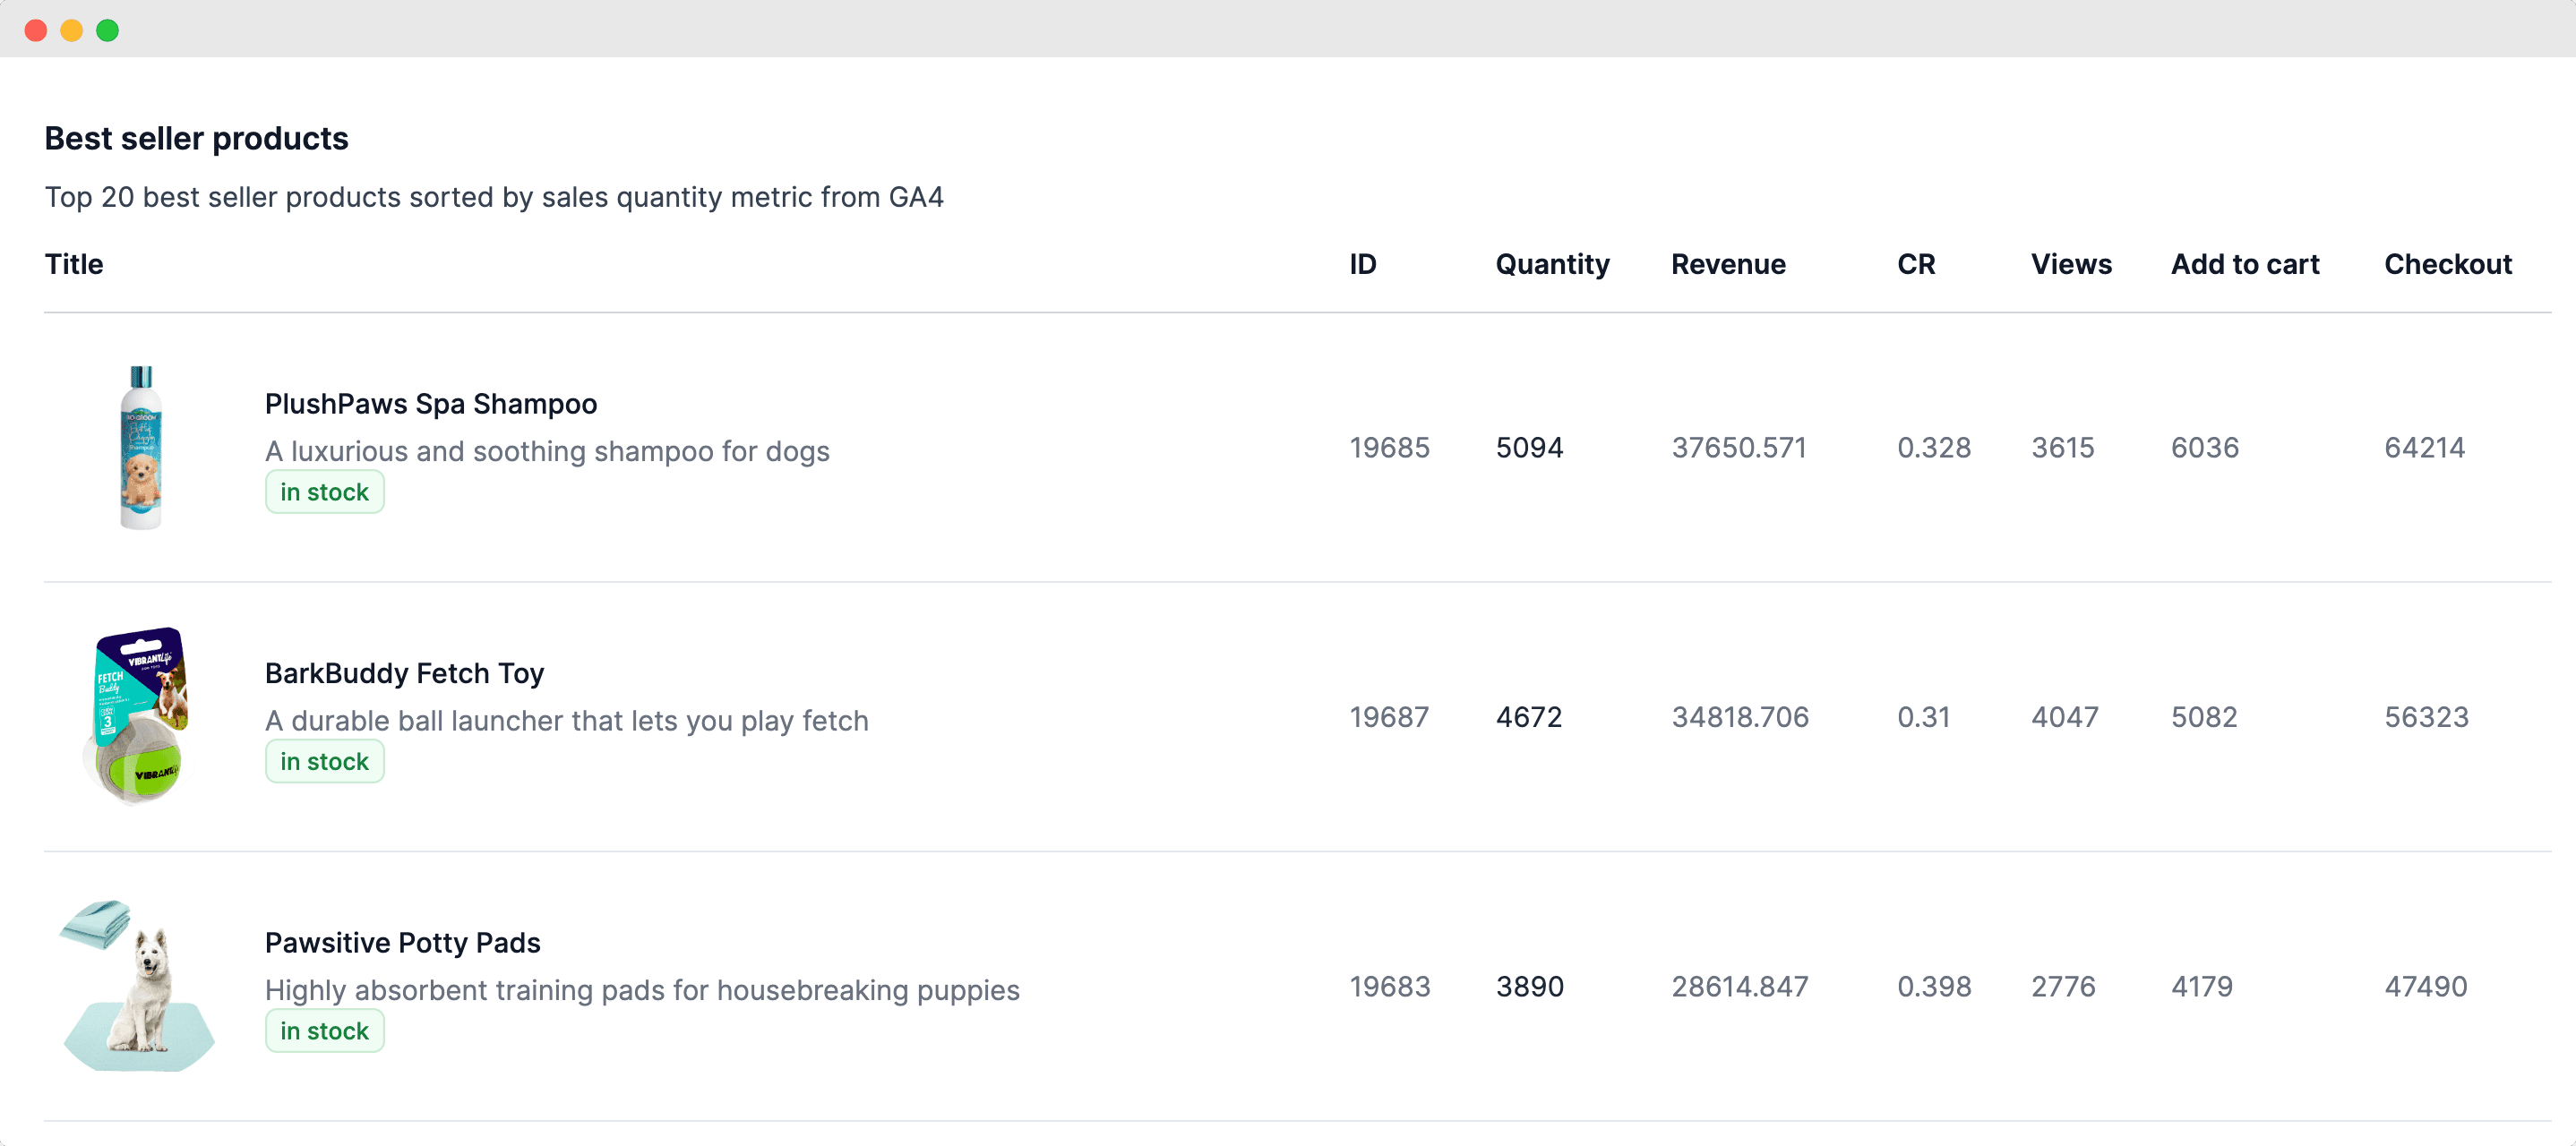Select product ID 19685 cell
Screen dimensions: 2576x1146
coord(1389,448)
